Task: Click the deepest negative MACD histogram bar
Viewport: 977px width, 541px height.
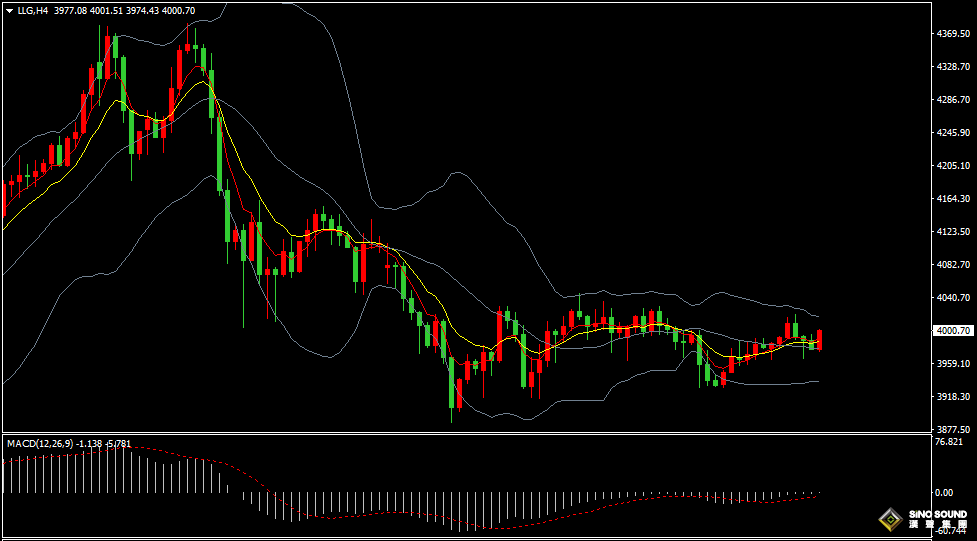Action: coord(485,510)
